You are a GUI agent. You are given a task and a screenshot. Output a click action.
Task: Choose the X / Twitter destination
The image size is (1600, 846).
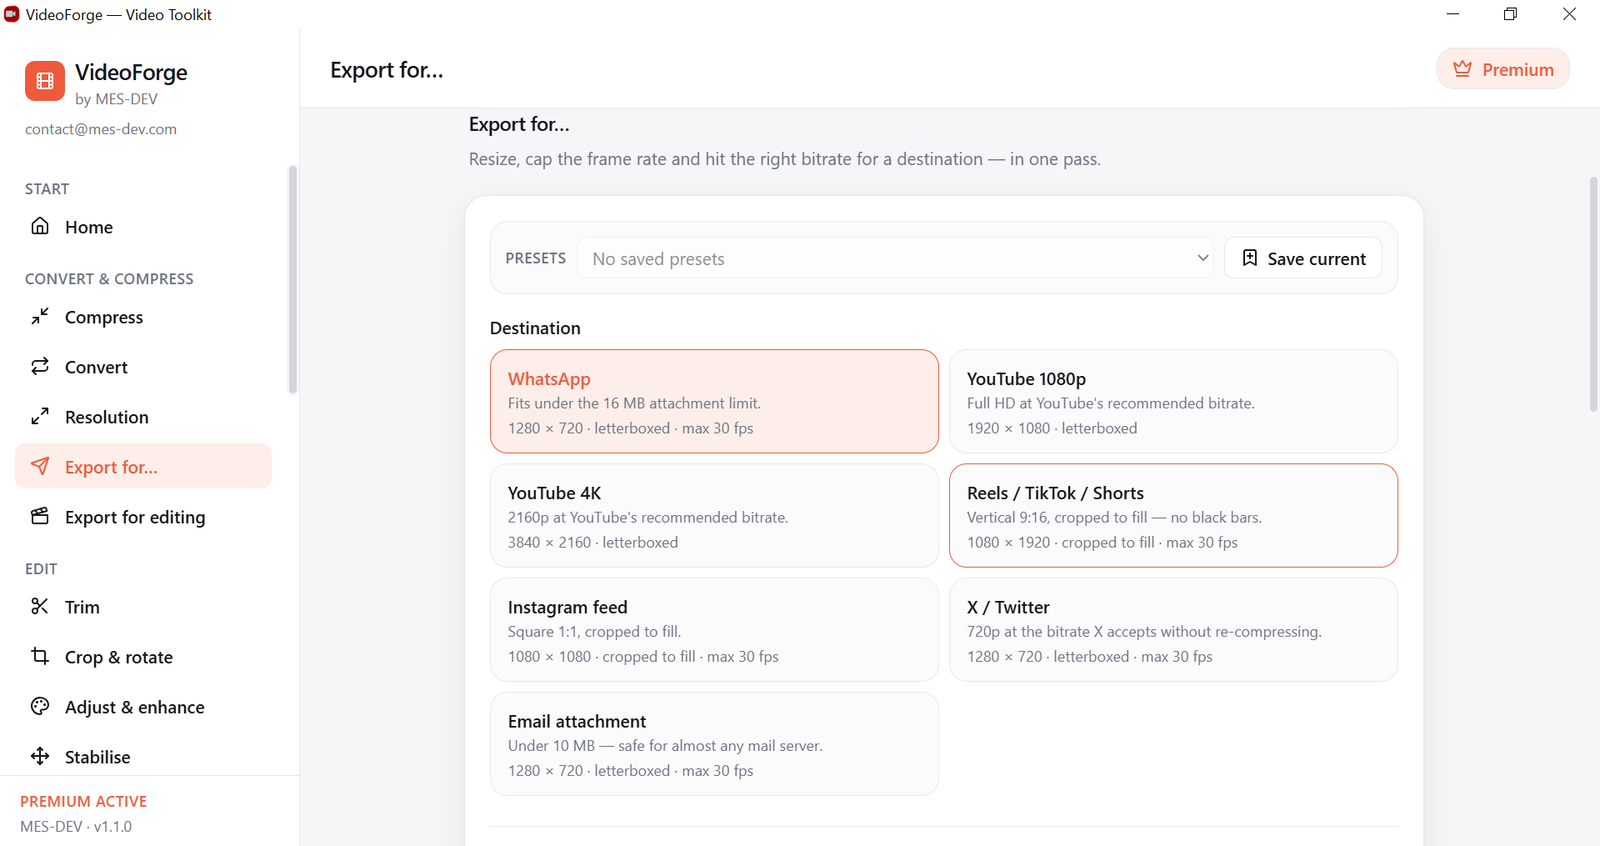(x=1173, y=629)
